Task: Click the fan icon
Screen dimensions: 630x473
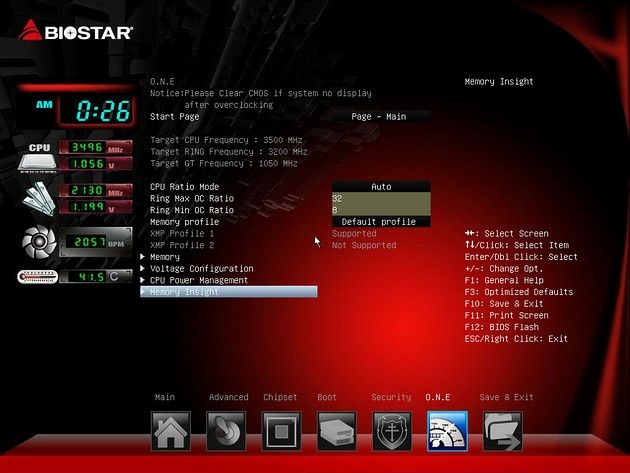Action: 39,242
